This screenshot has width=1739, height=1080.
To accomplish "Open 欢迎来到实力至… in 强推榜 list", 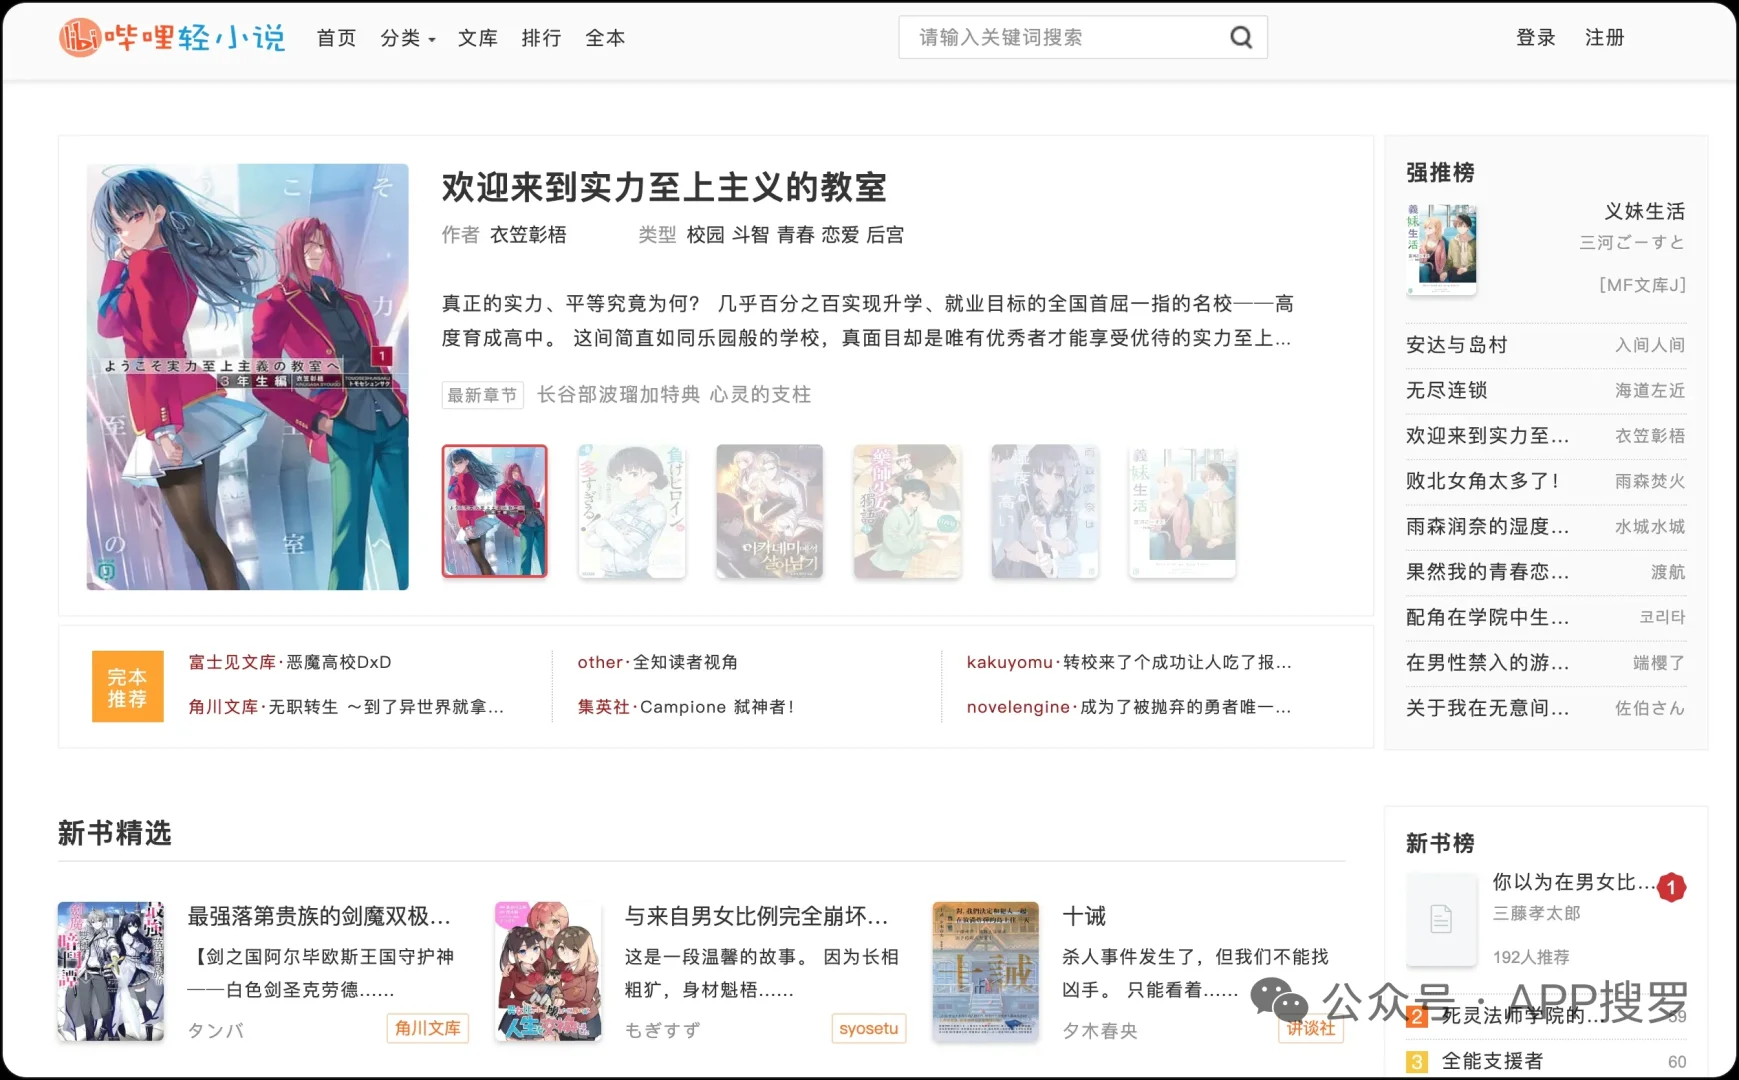I will (x=1487, y=436).
